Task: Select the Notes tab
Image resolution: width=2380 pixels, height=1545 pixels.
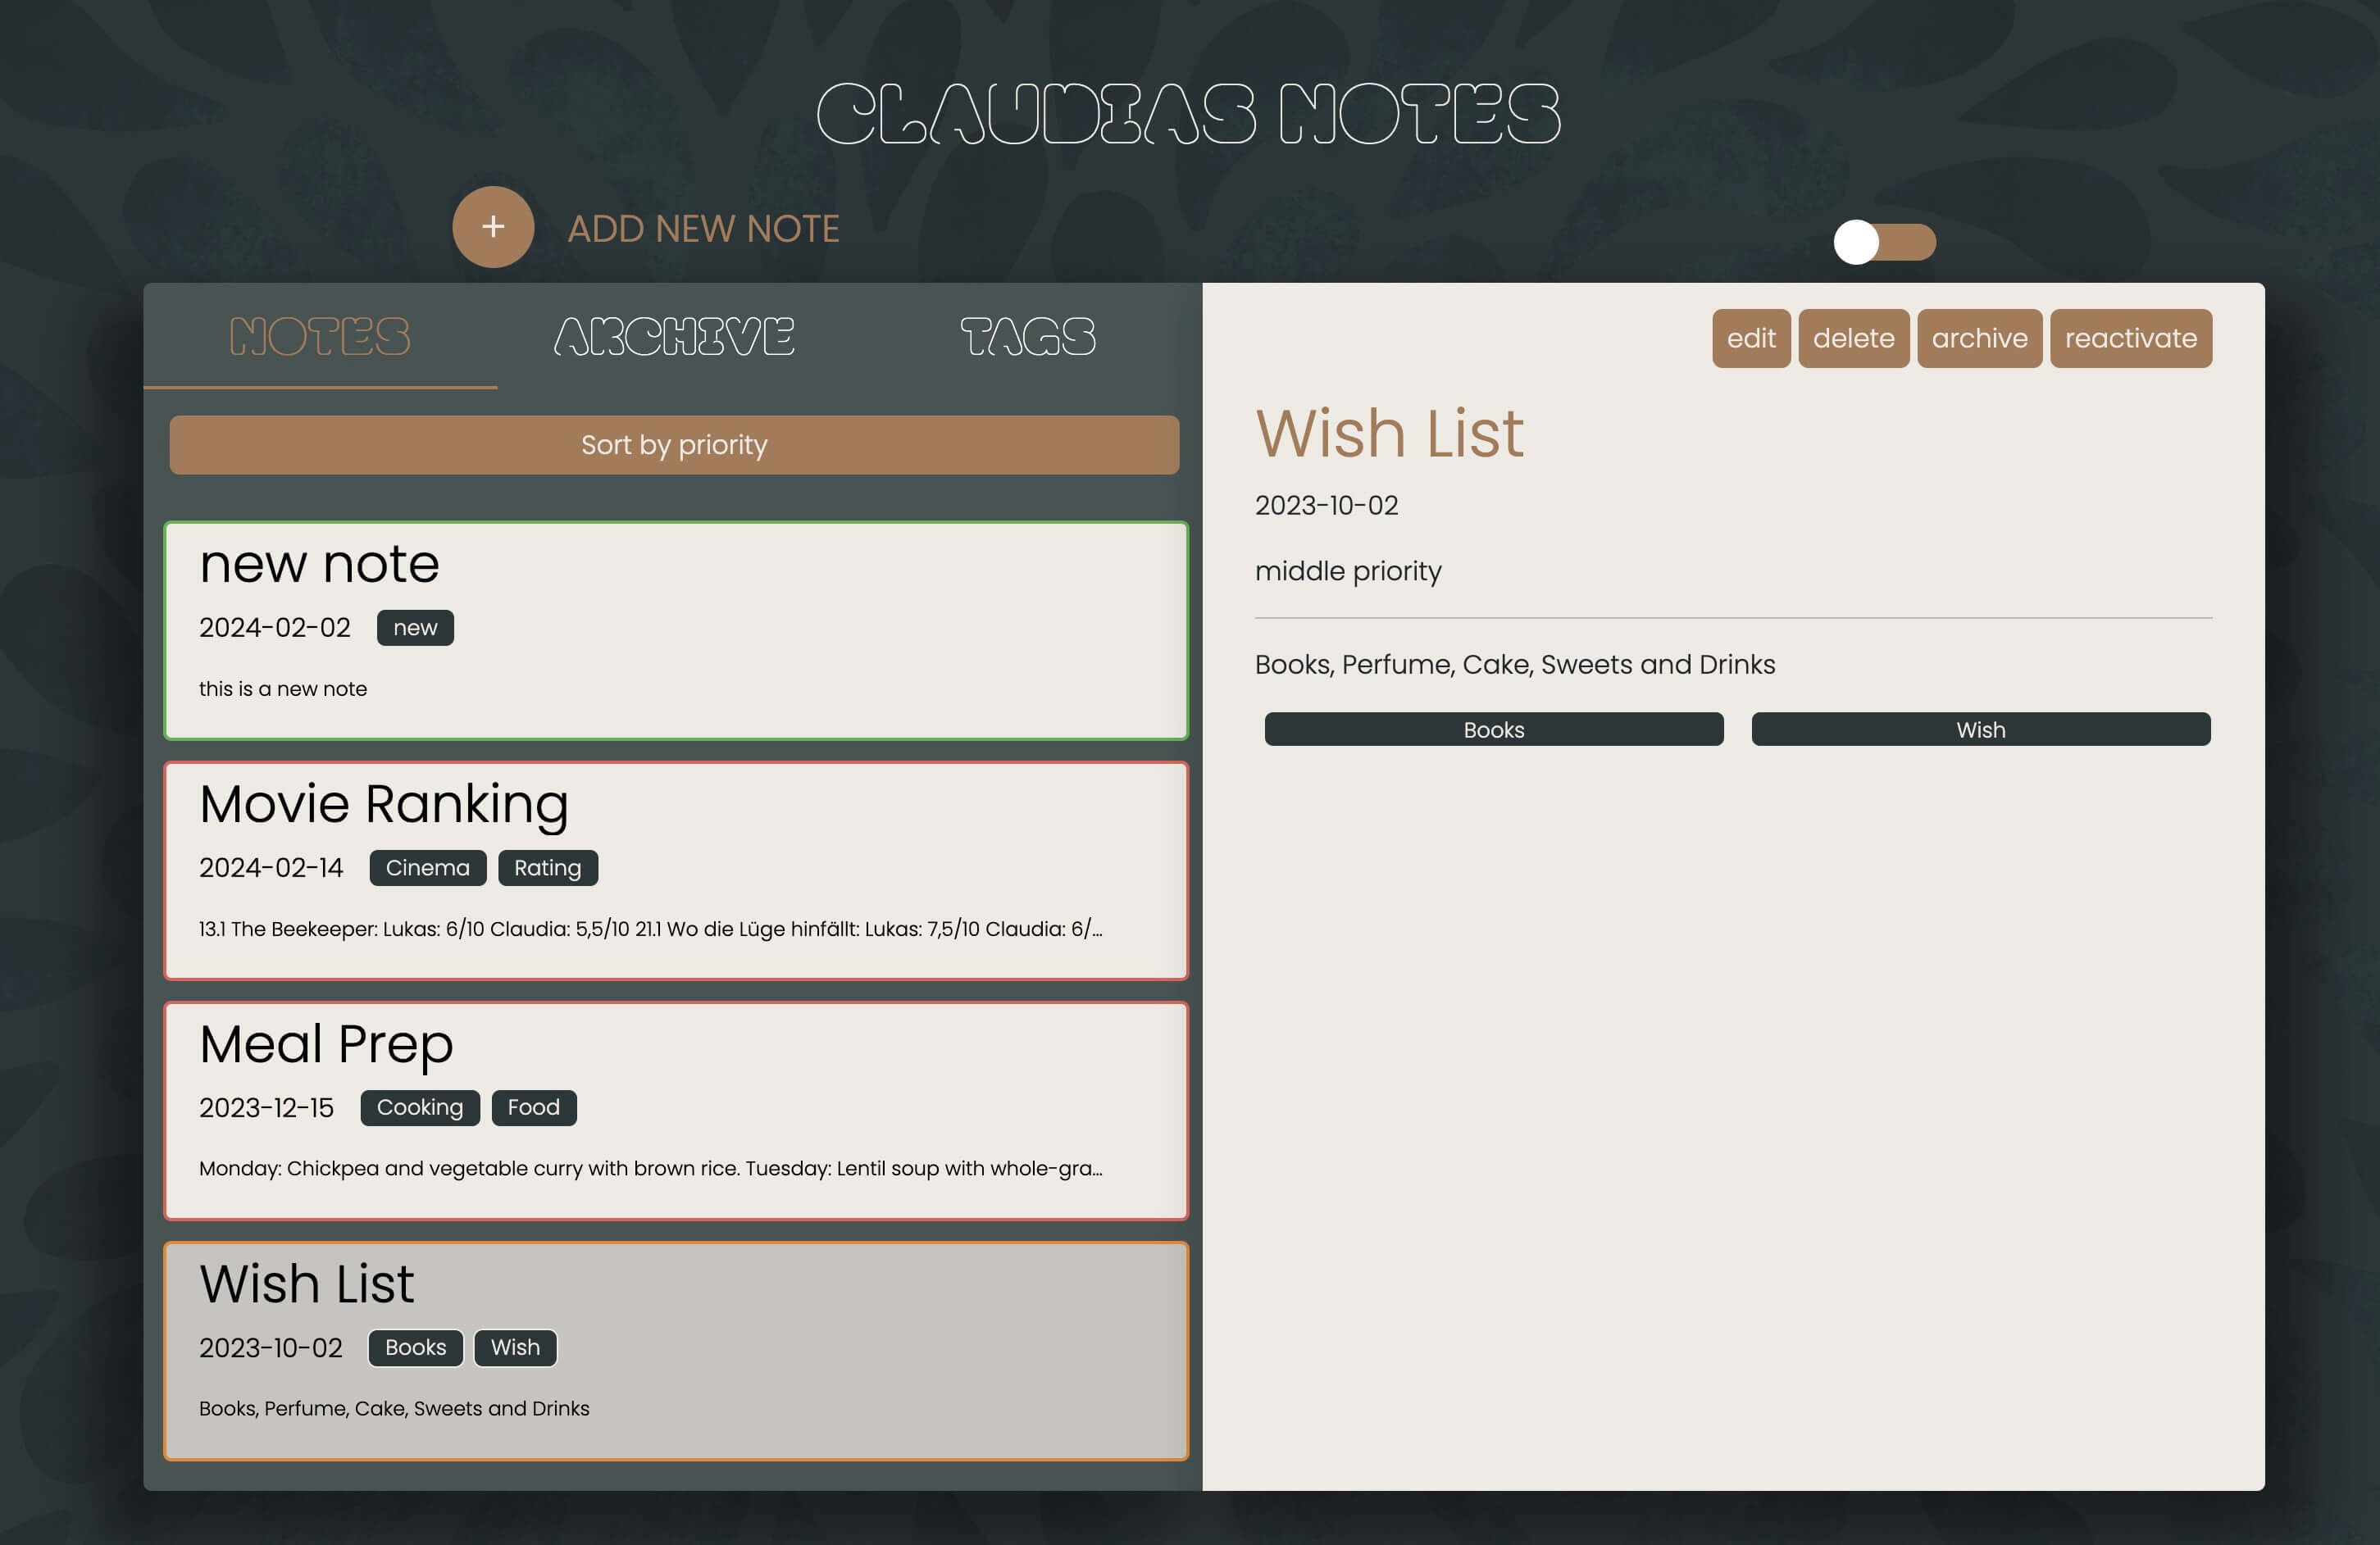Action: 319,337
